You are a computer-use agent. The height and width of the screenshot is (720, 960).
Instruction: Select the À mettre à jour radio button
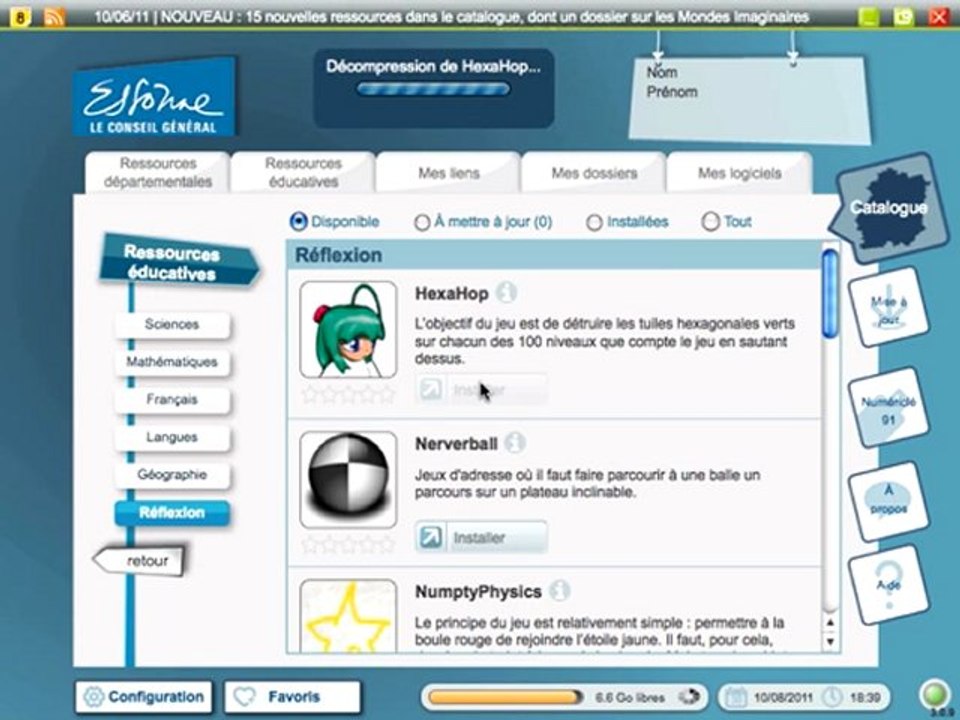click(x=422, y=222)
